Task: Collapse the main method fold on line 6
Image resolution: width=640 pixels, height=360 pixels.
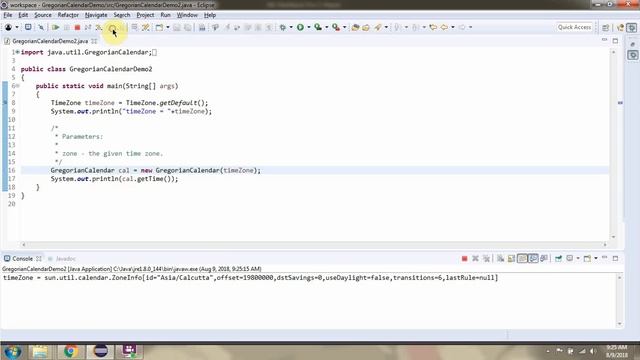Action: [18, 86]
